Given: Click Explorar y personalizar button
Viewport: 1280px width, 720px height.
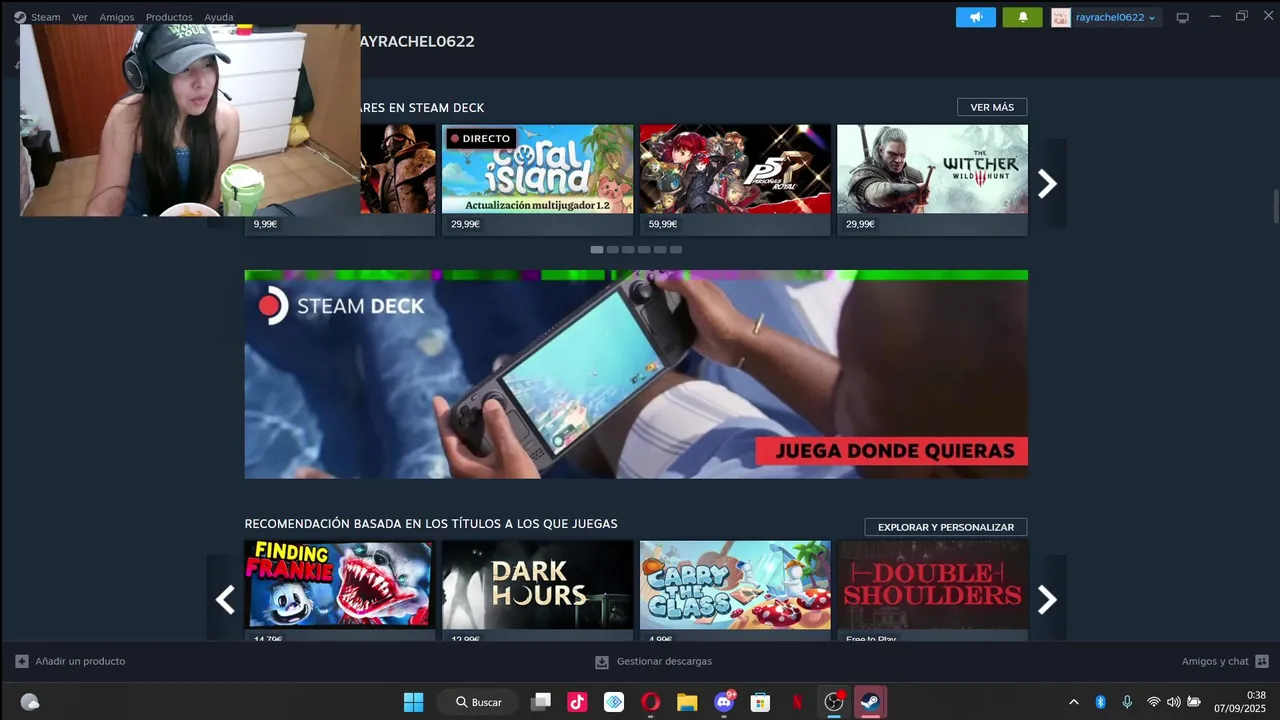Looking at the screenshot, I should click(x=946, y=527).
